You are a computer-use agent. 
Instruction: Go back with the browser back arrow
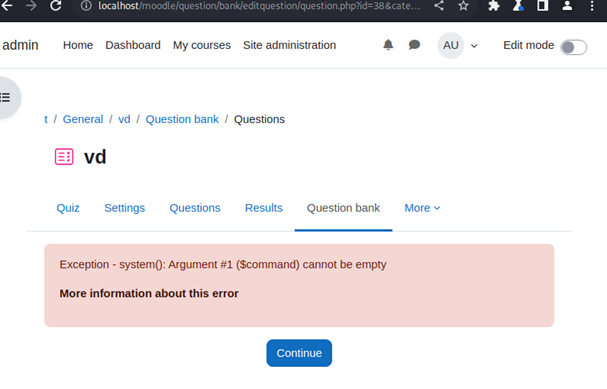pos(6,6)
